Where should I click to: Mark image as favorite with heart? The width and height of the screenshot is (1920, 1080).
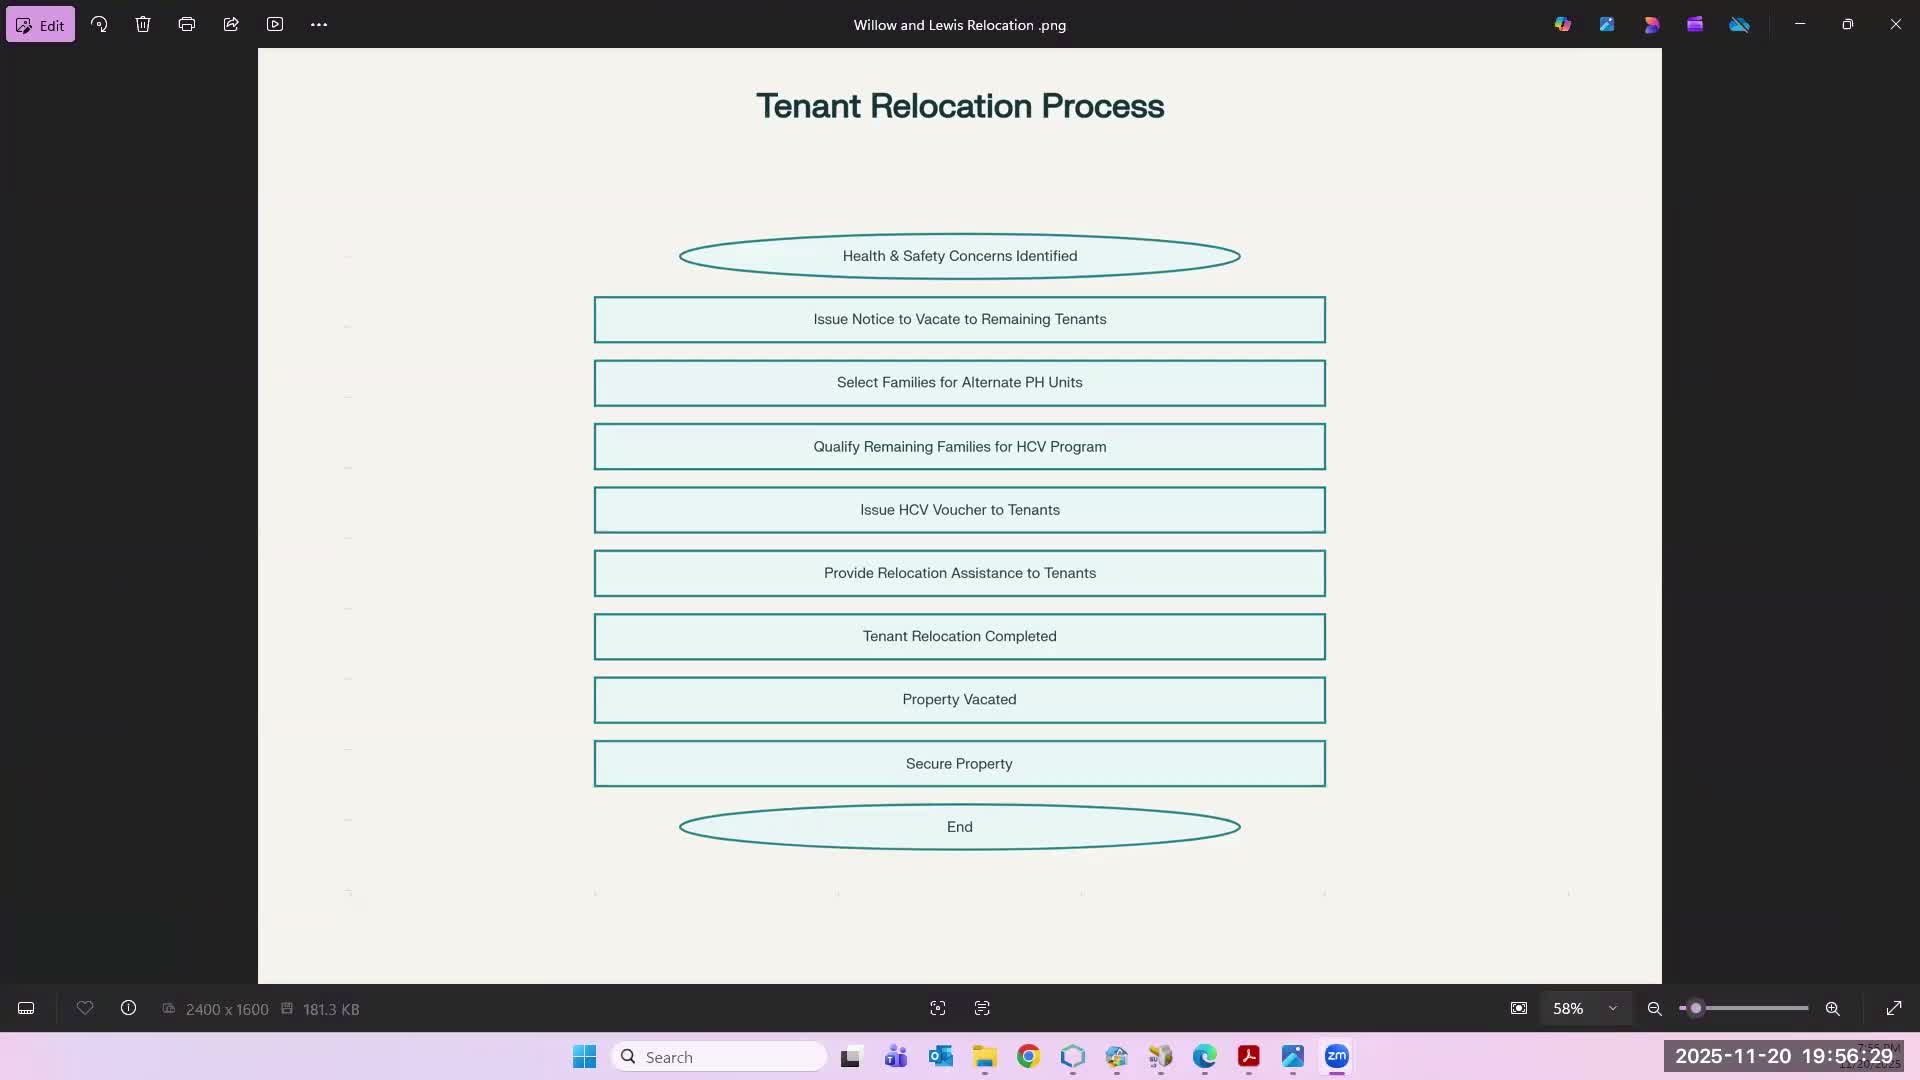(x=85, y=1009)
